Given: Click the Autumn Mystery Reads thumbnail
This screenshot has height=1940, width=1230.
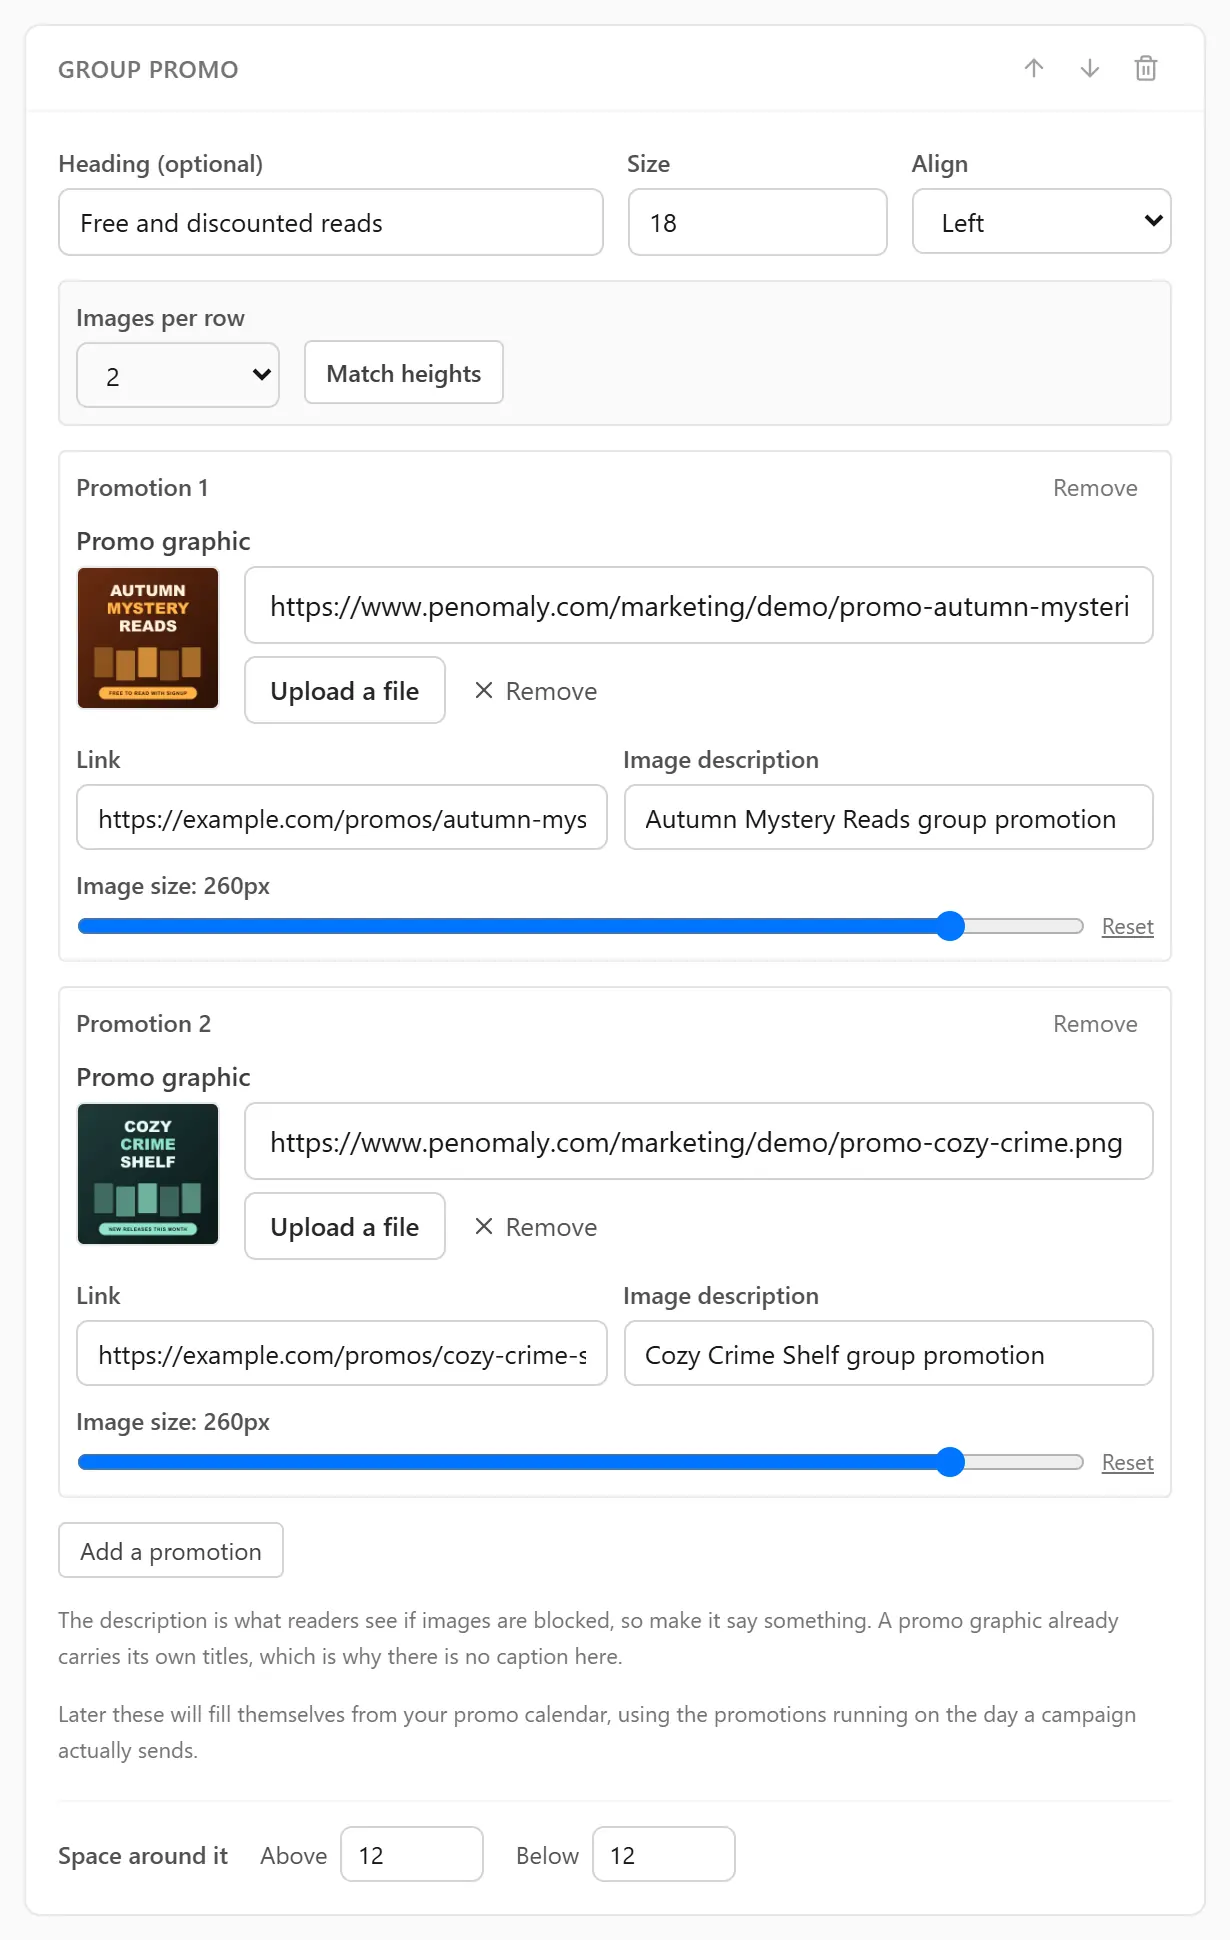Looking at the screenshot, I should [x=148, y=638].
